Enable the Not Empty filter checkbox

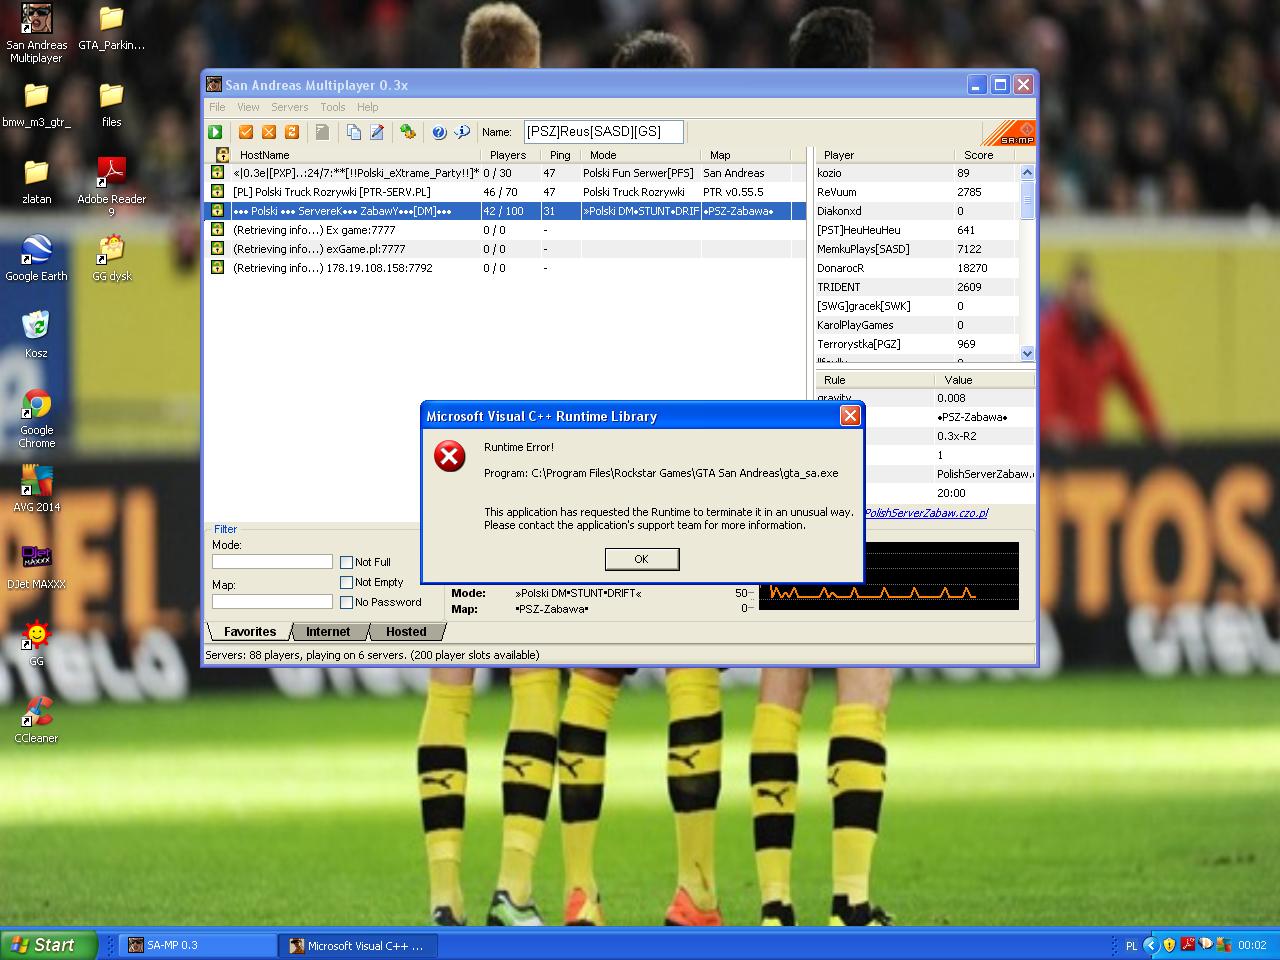pos(346,582)
